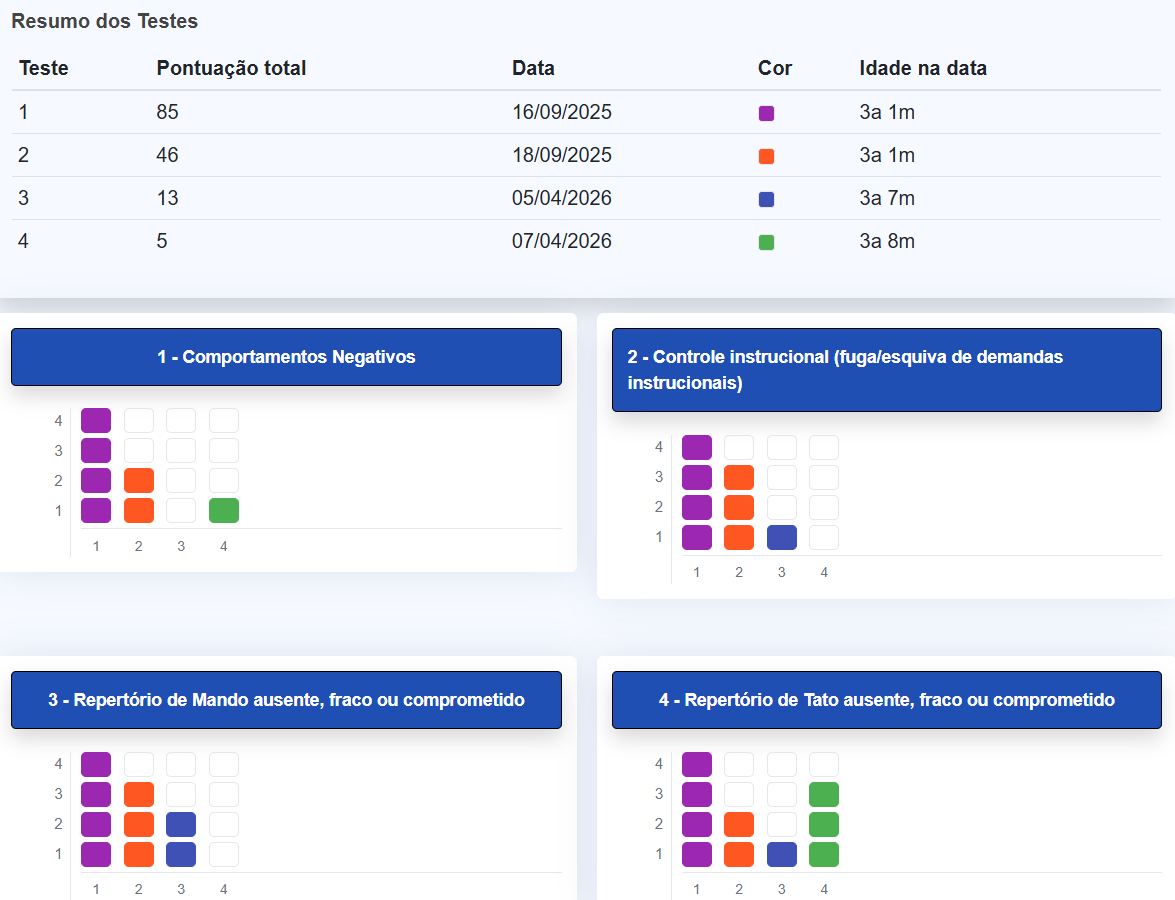This screenshot has width=1175, height=900.
Task: Open the '1 - Comportamentos Negativos' section header
Action: (x=286, y=357)
